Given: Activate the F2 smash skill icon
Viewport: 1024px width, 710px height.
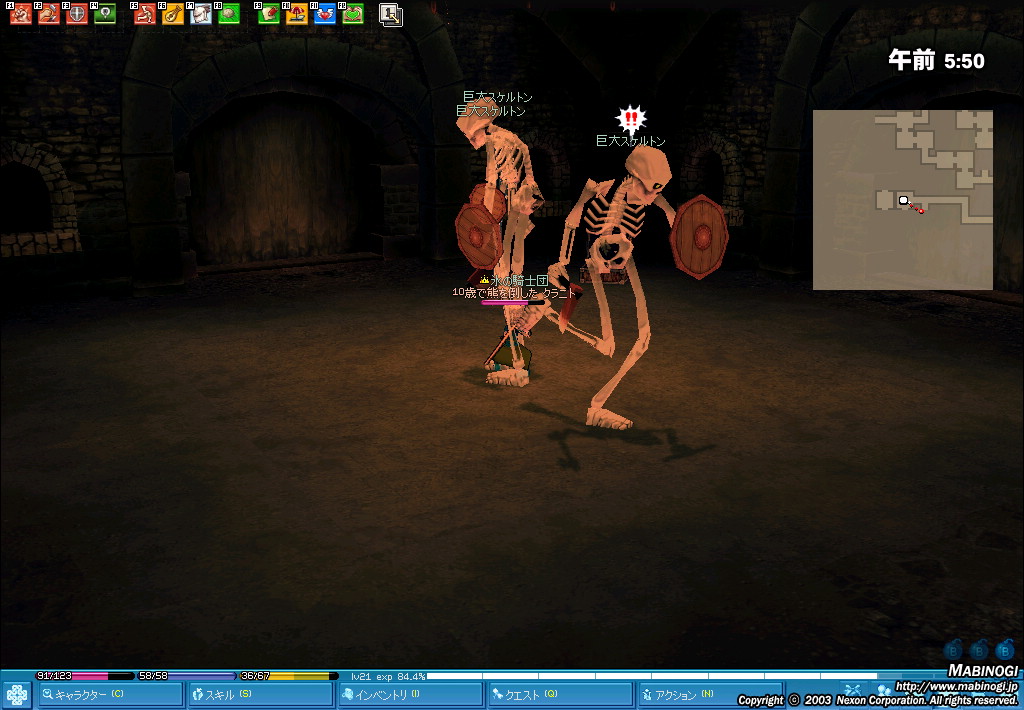Looking at the screenshot, I should (x=49, y=14).
